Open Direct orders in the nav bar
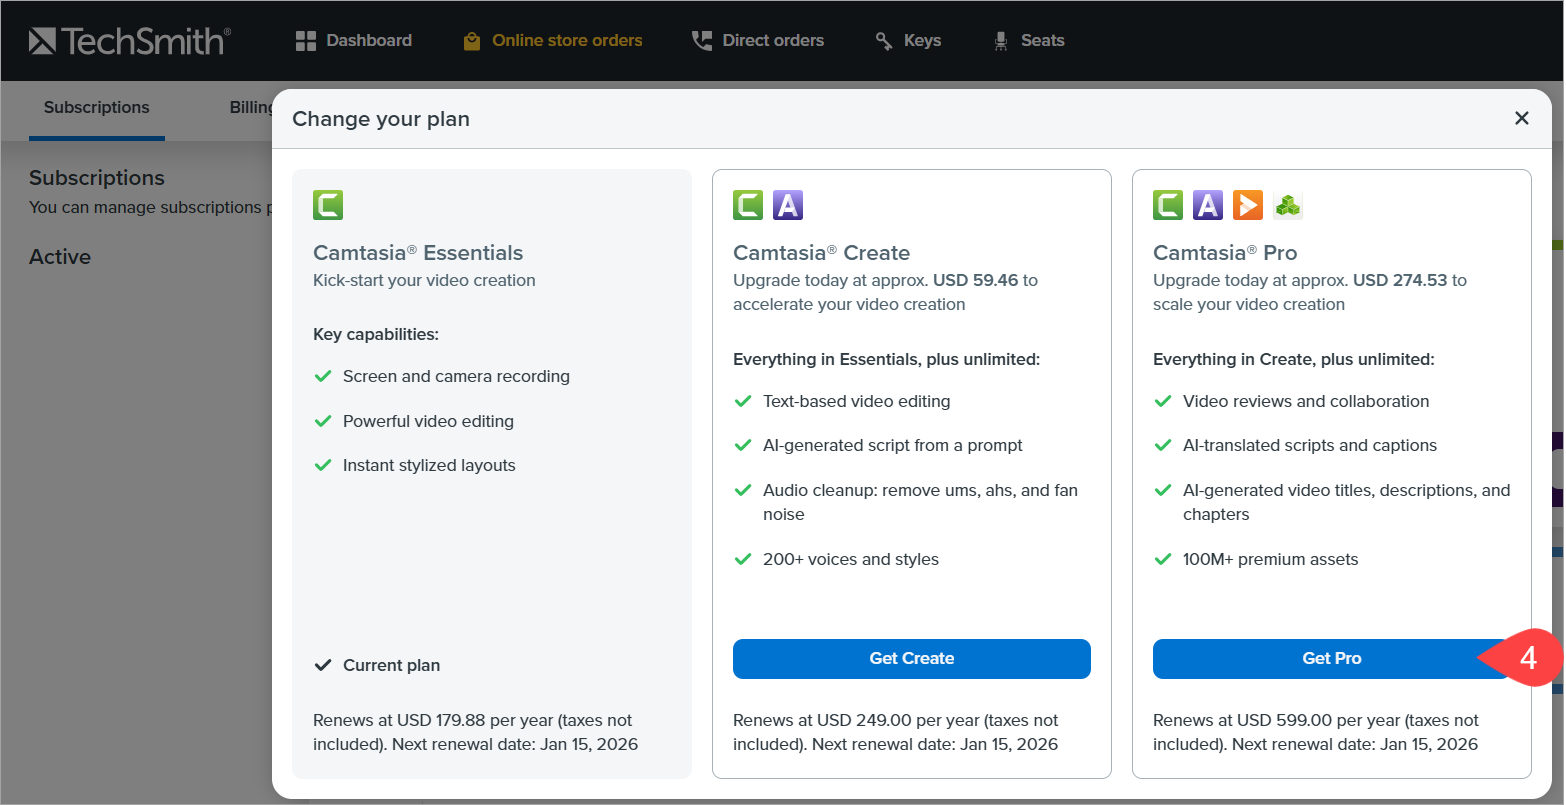The width and height of the screenshot is (1566, 805). point(758,41)
